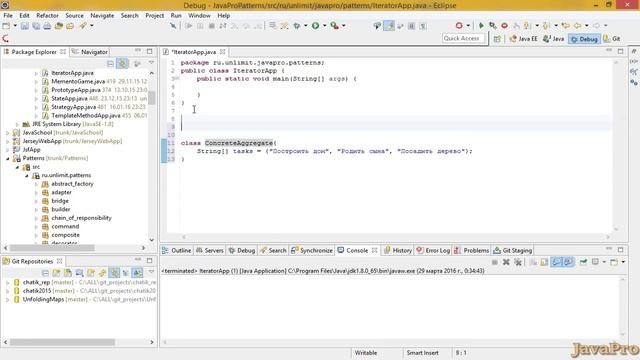Expand the JerseyWebApp project node
This screenshot has width=640, height=360.
pos(7,141)
